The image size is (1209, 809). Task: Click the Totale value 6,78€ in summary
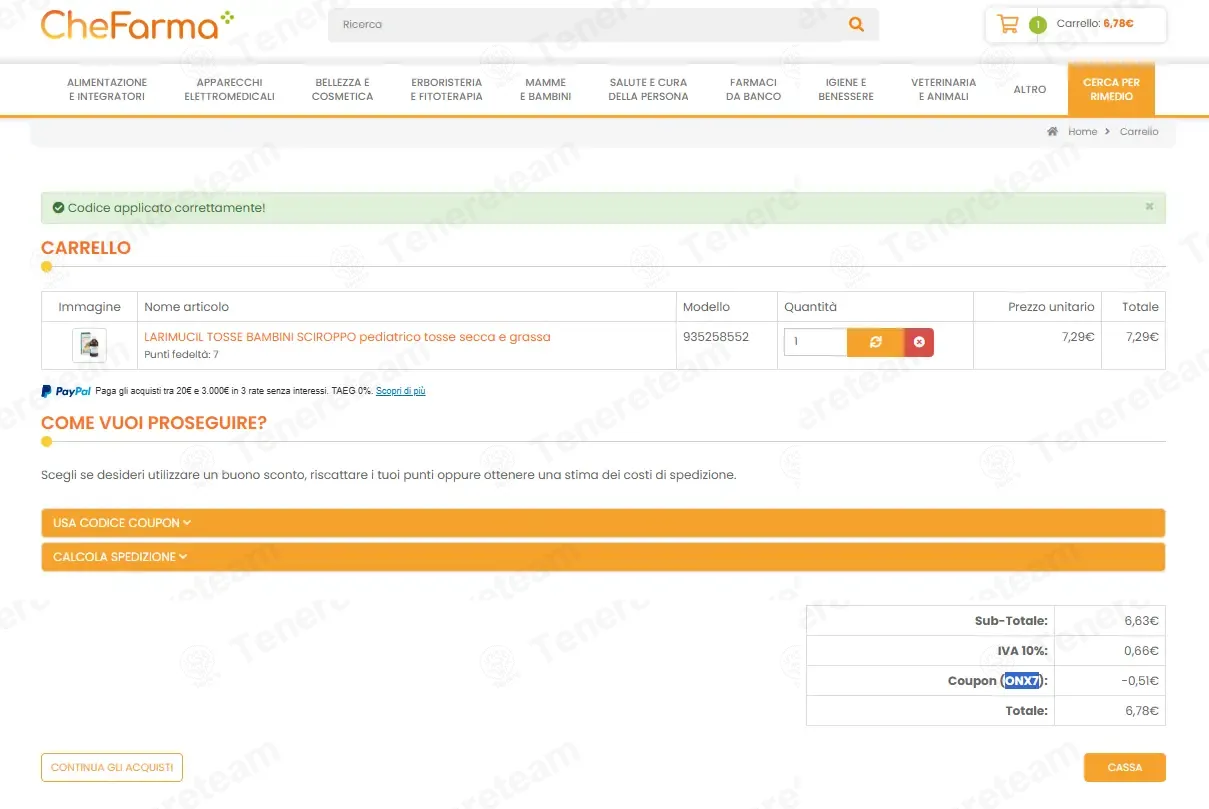pos(1141,711)
